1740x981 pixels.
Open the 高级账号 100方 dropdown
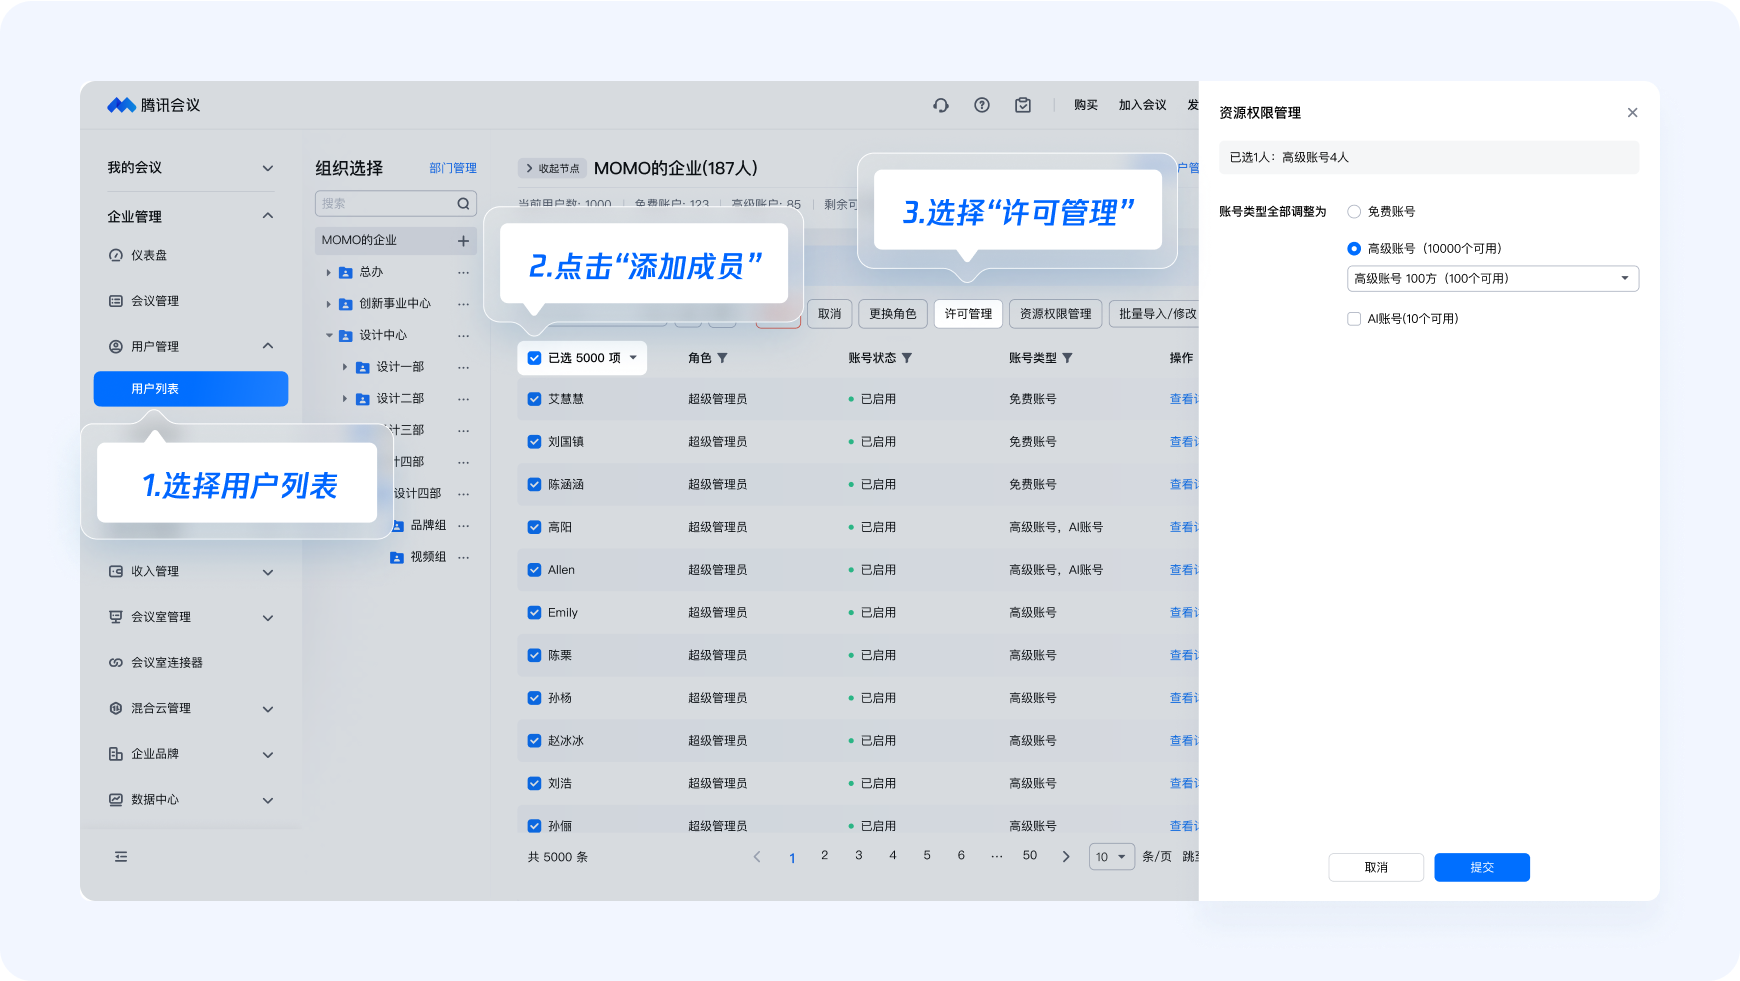pos(1492,279)
